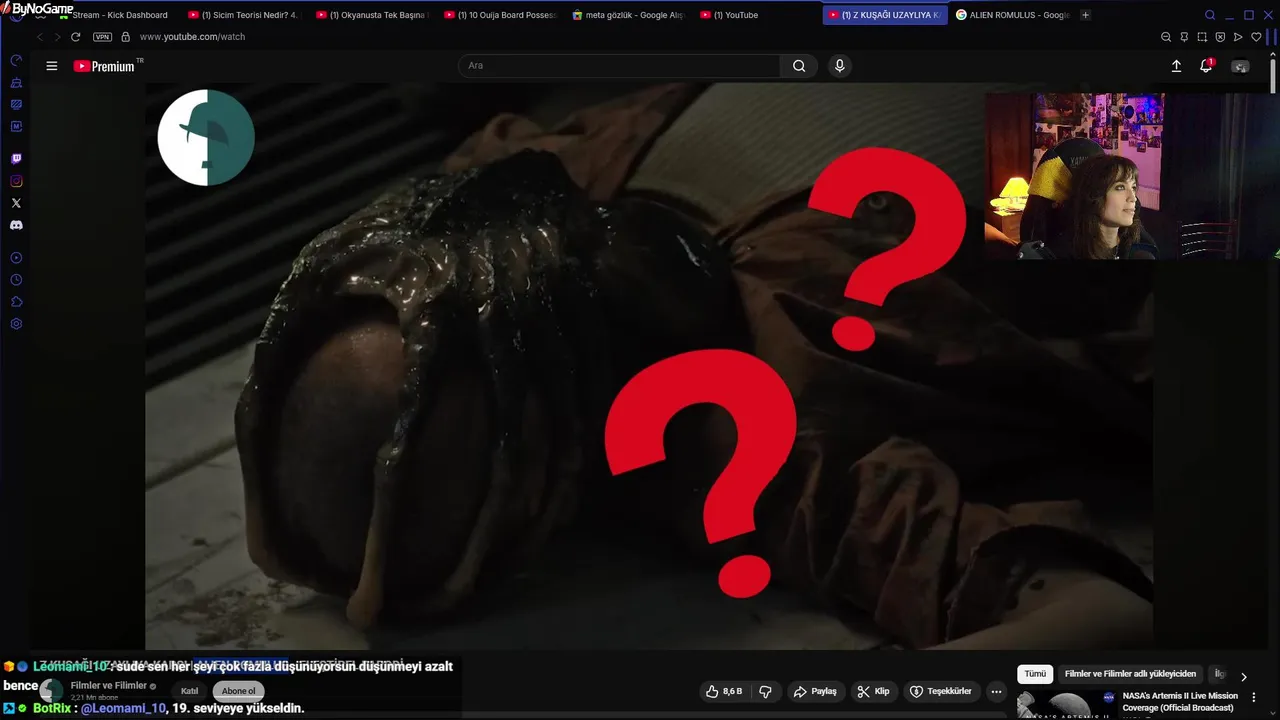The height and width of the screenshot is (720, 1280).
Task: Select the Tümü filter chip
Action: point(1035,674)
